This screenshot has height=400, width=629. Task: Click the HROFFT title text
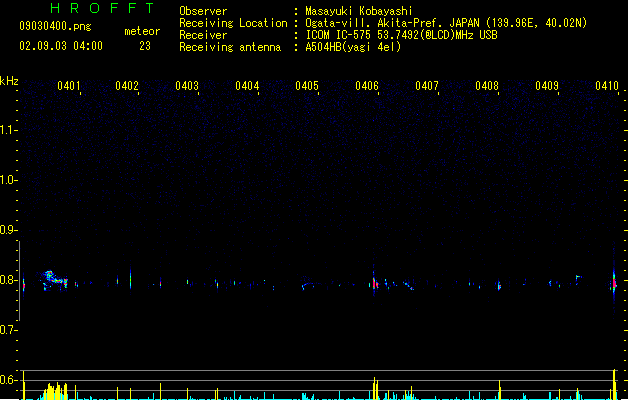coord(103,8)
